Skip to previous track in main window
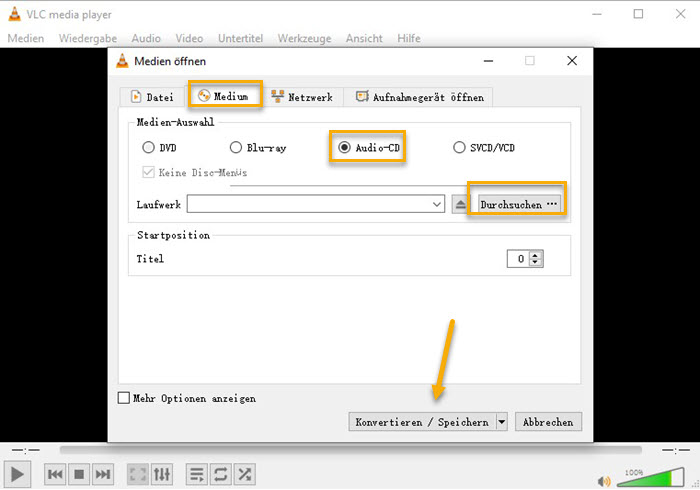The width and height of the screenshot is (700, 490). point(55,474)
